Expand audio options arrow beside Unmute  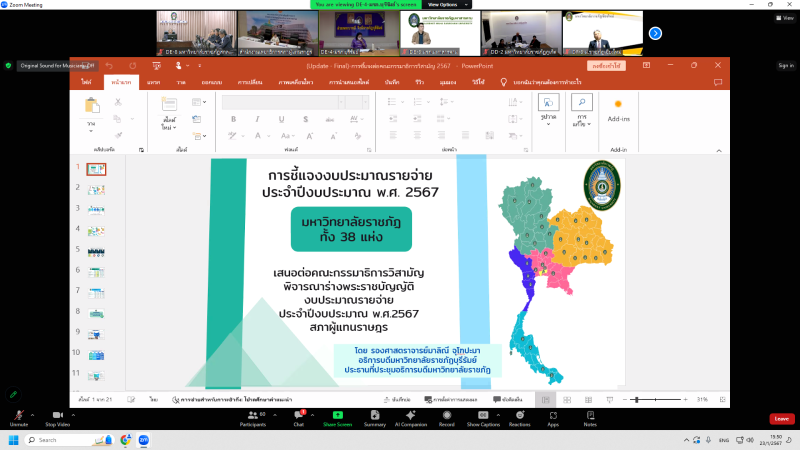[34, 411]
